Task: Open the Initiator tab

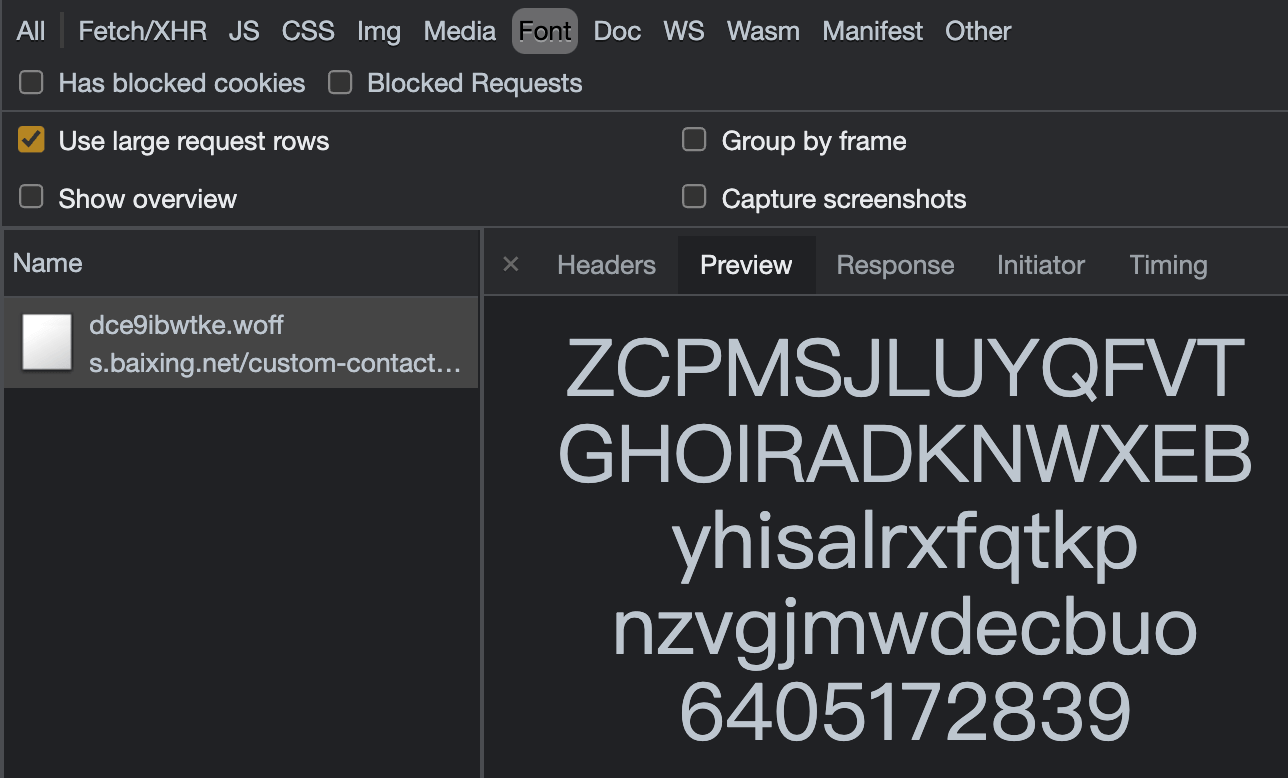Action: pyautogui.click(x=1040, y=265)
